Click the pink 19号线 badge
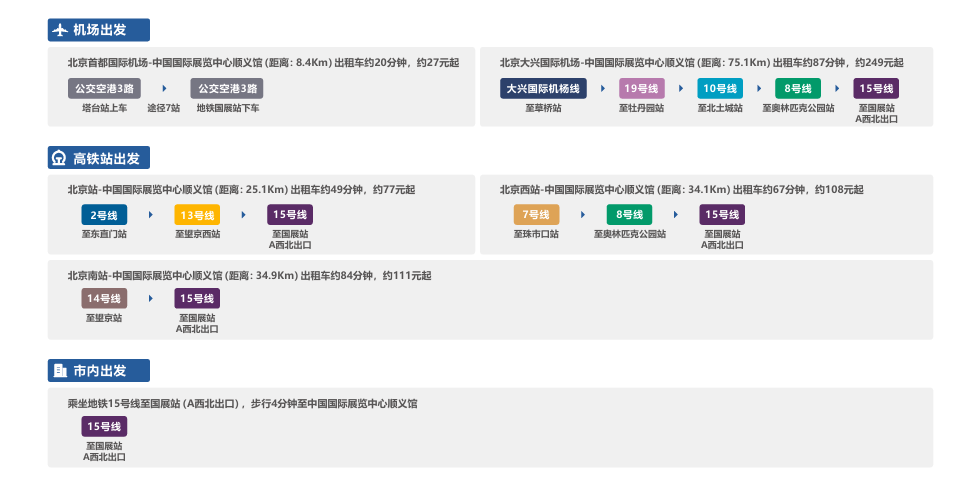 tap(642, 89)
